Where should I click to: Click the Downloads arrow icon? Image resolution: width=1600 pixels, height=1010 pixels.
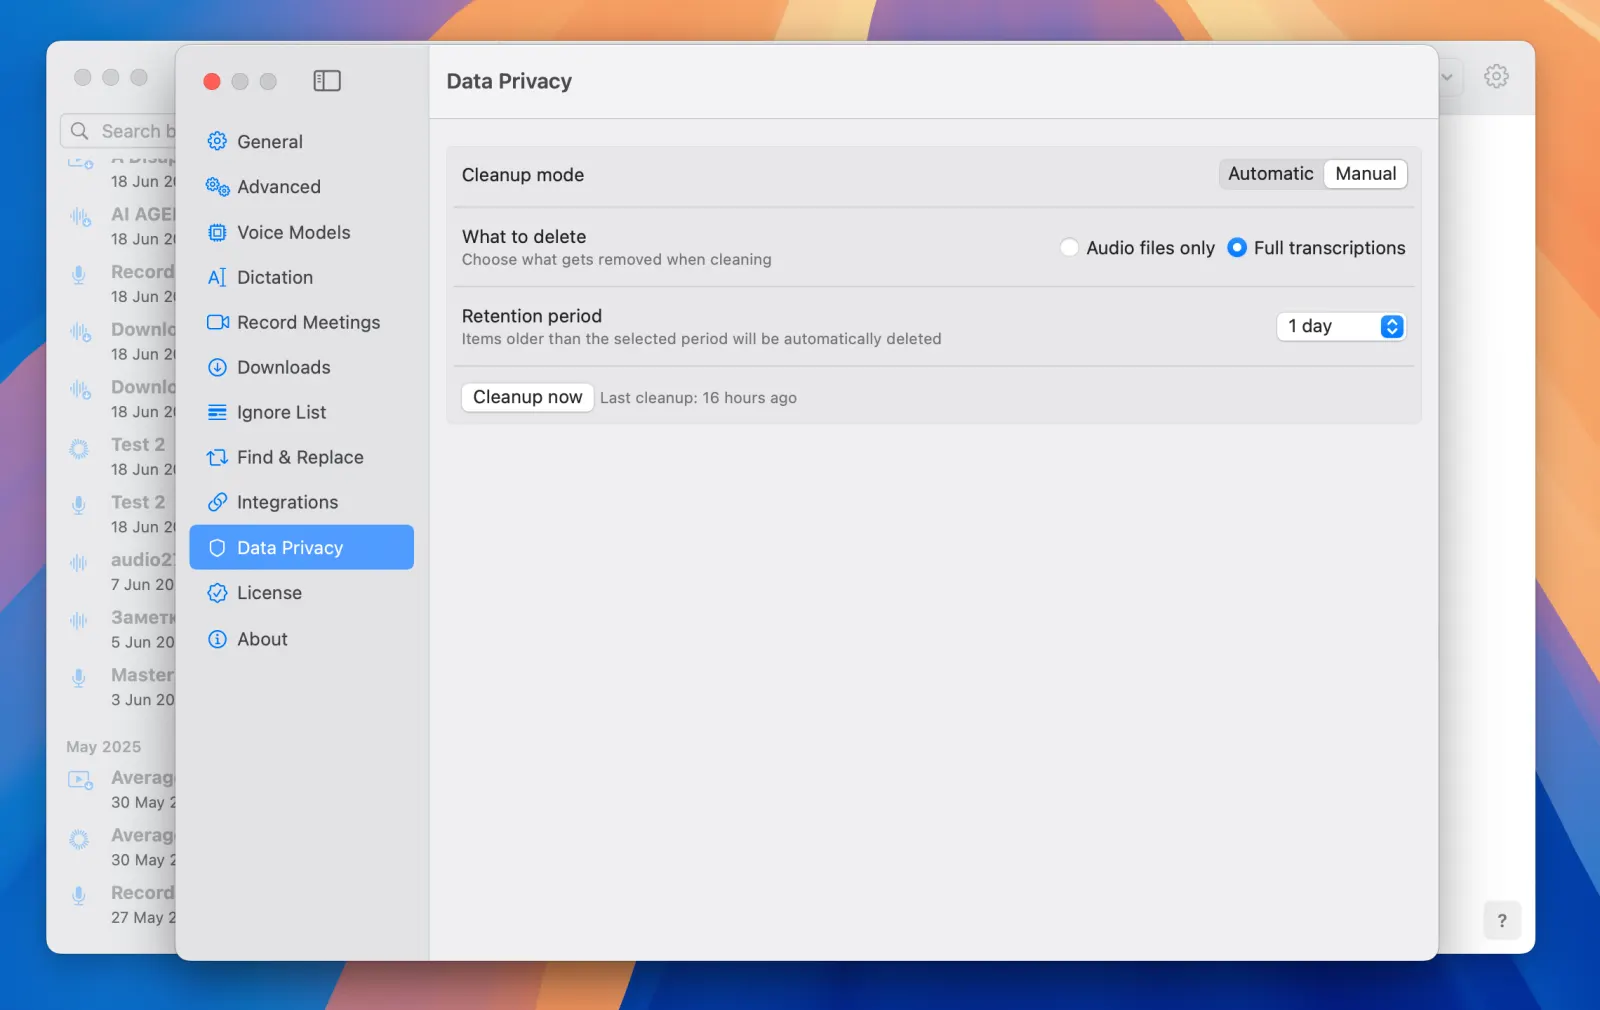(x=217, y=367)
